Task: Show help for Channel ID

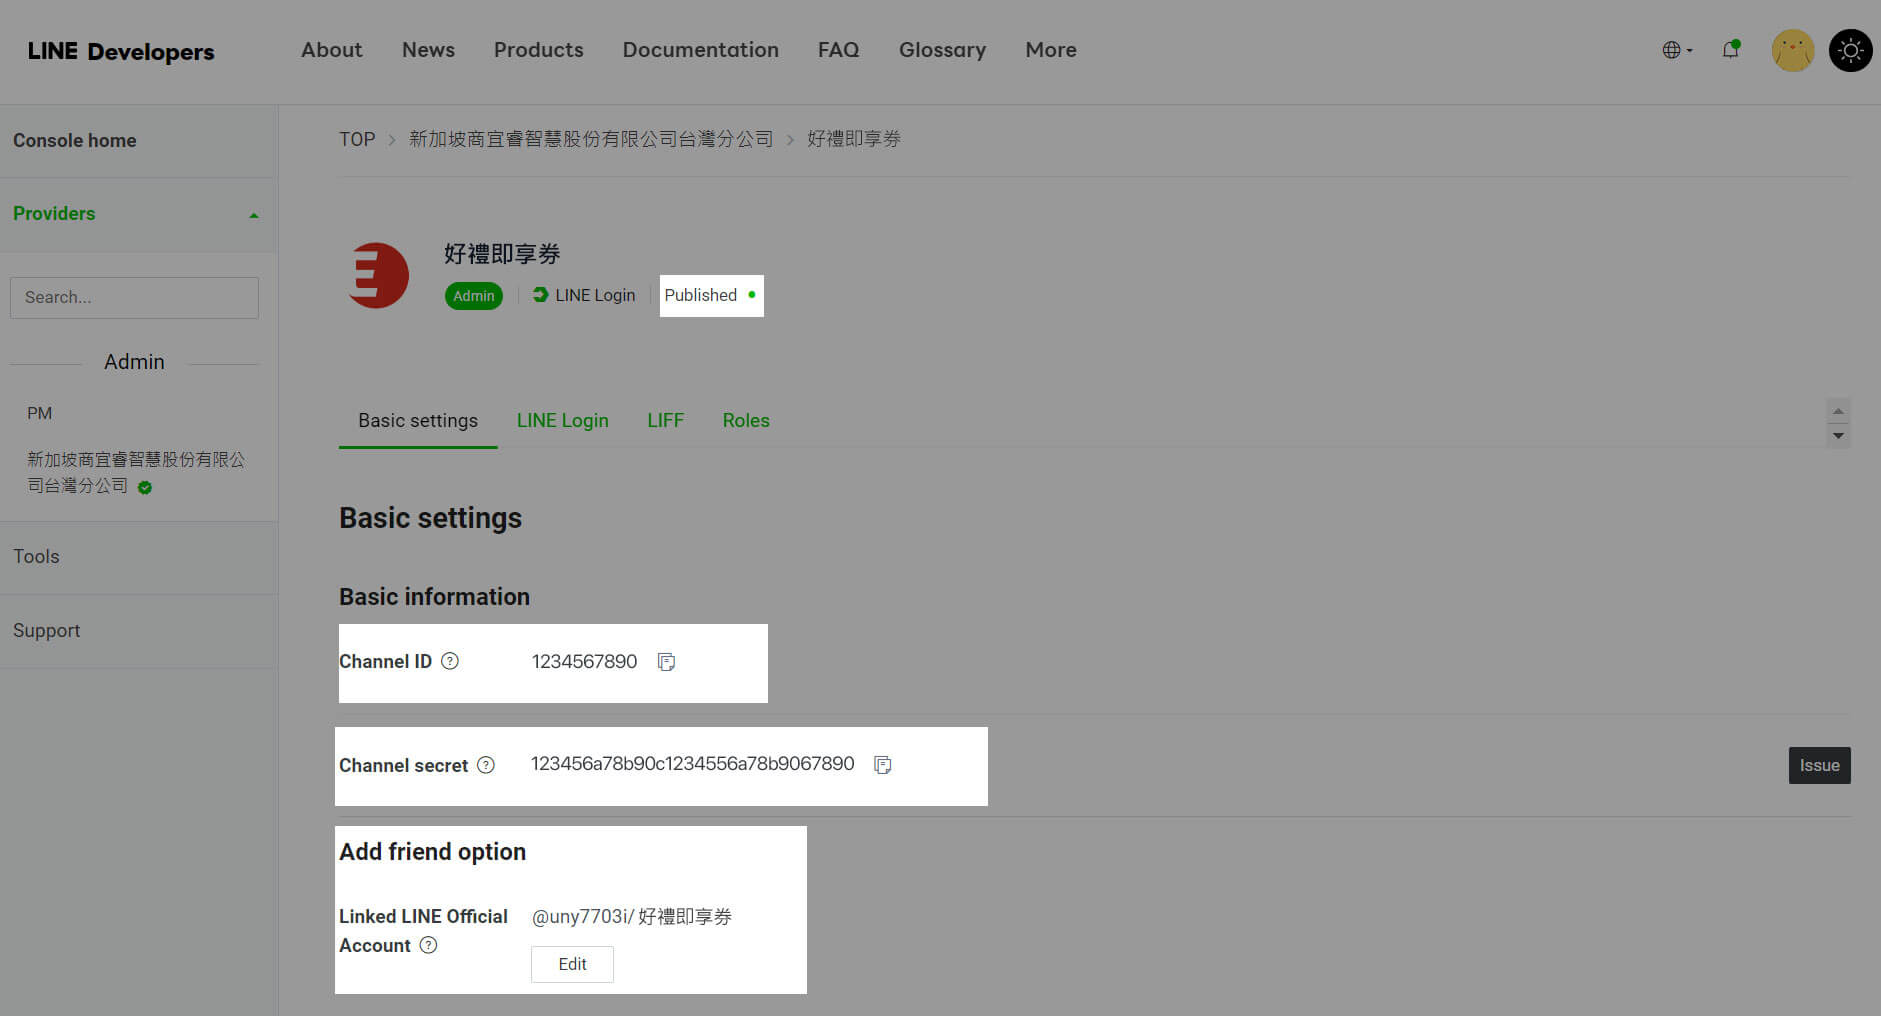Action: (450, 661)
